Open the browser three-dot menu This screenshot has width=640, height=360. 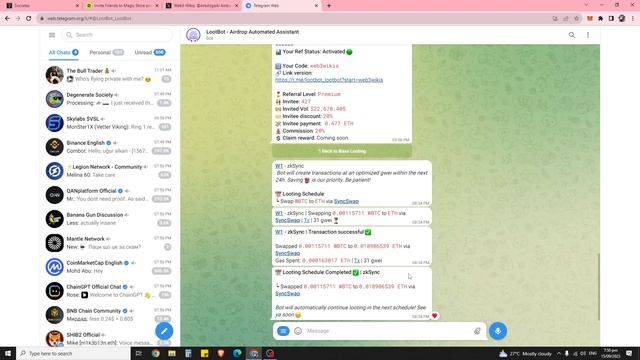pyautogui.click(x=633, y=18)
